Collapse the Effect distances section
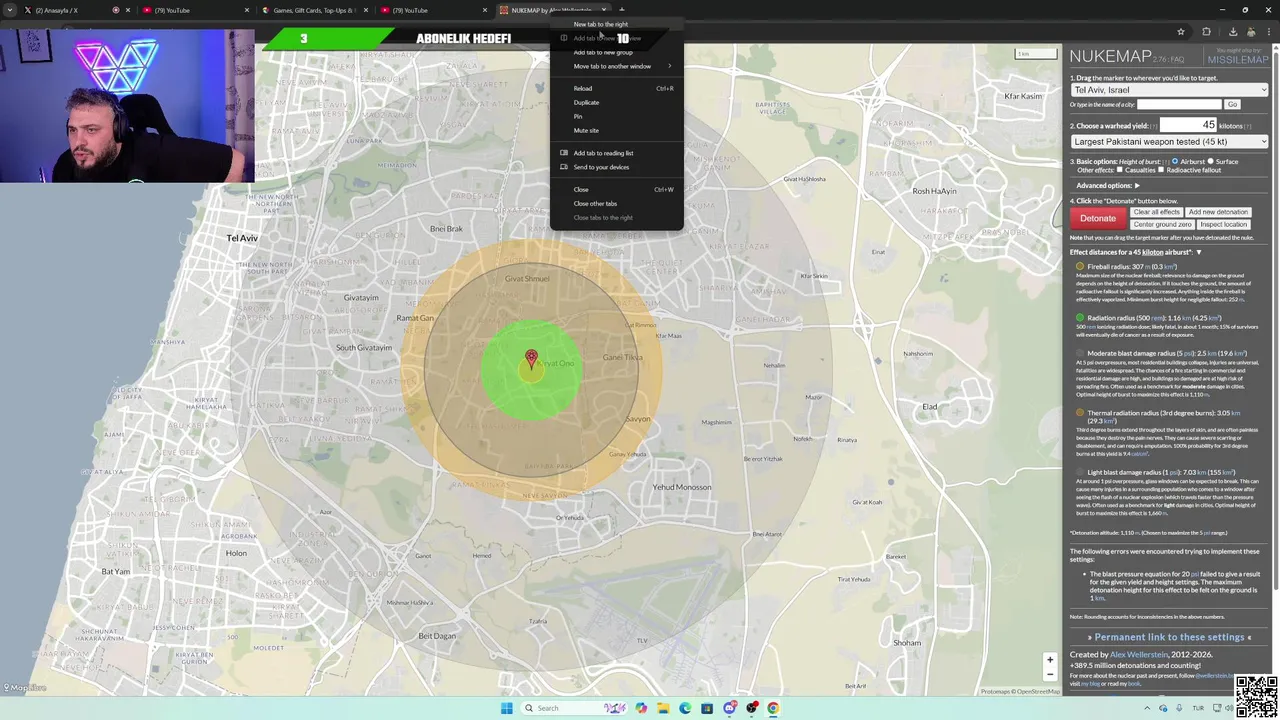This screenshot has width=1280, height=720. (1199, 253)
